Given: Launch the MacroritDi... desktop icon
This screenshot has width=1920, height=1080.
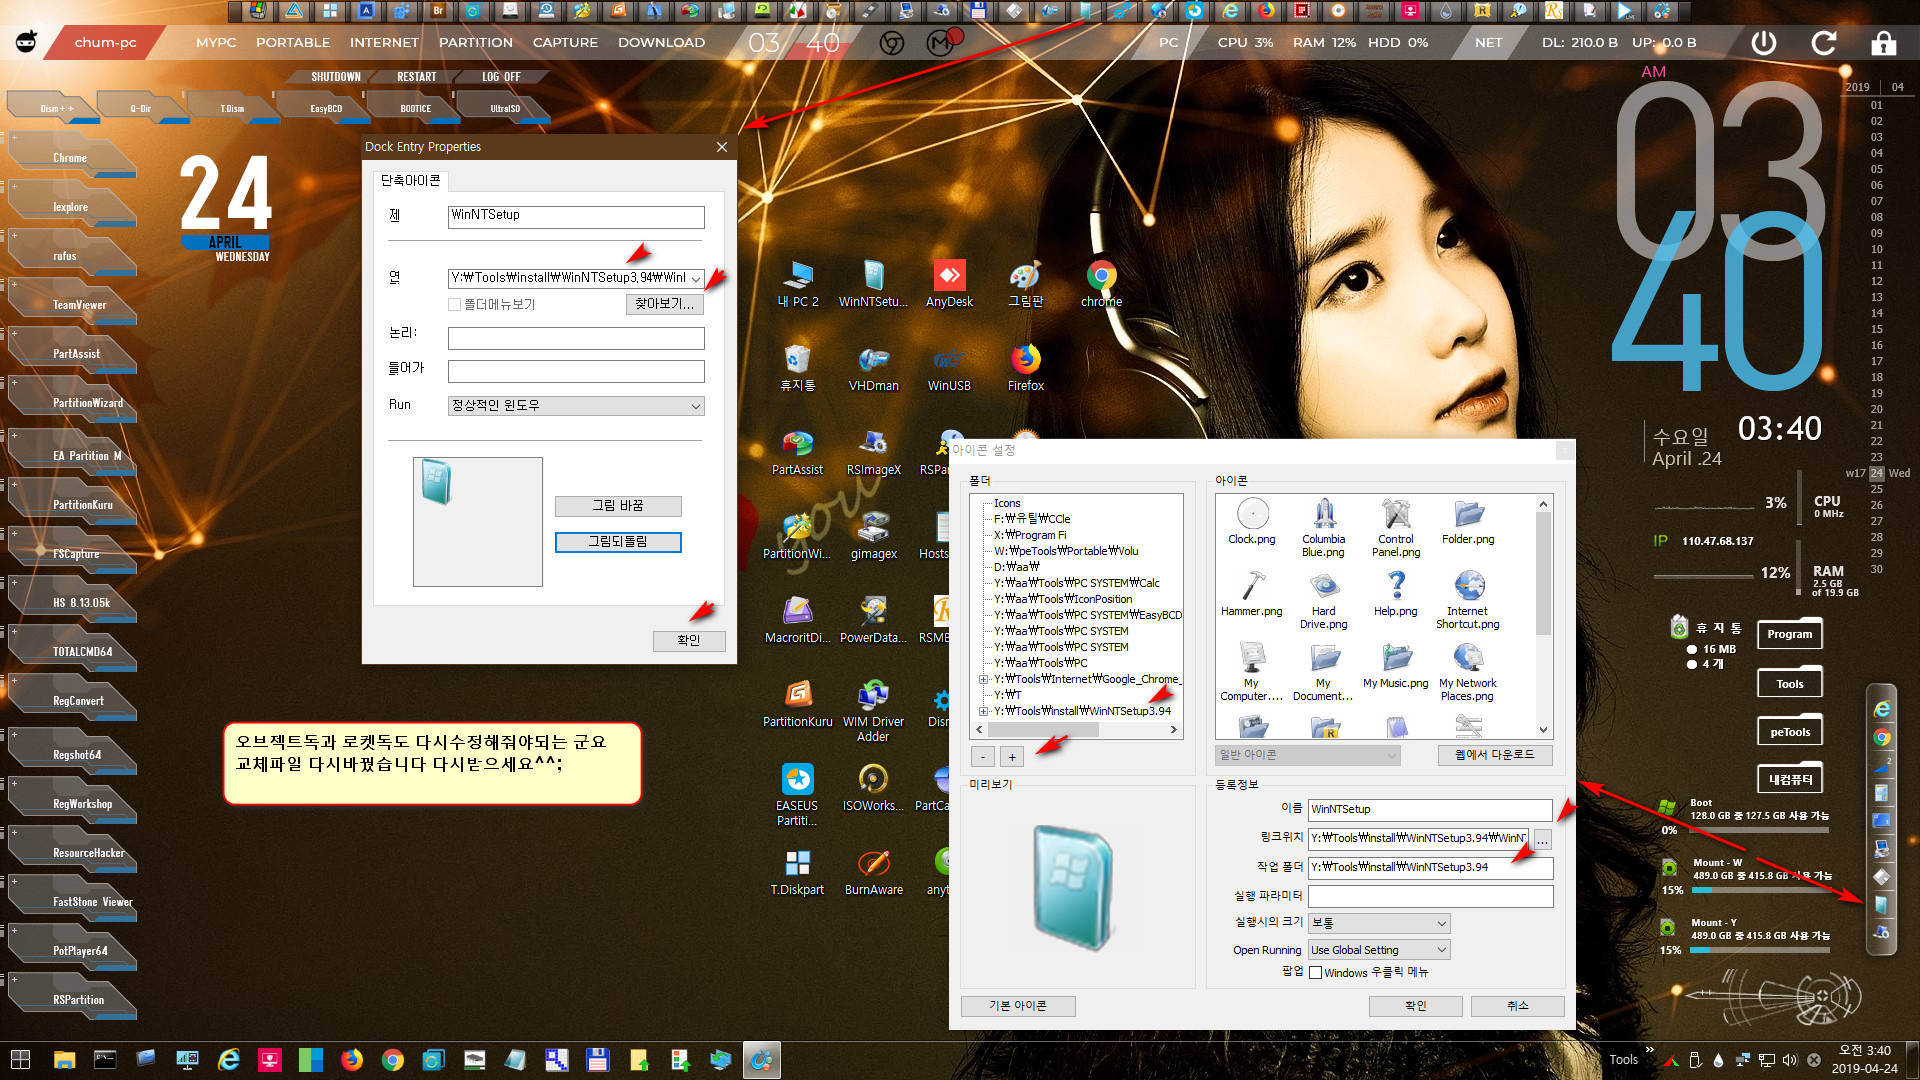Looking at the screenshot, I should click(797, 619).
